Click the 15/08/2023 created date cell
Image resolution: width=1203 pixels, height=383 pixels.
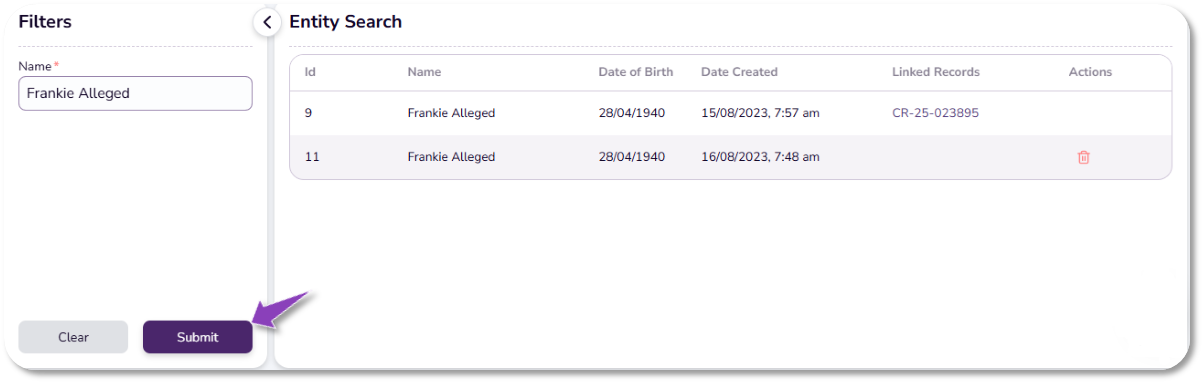coord(760,113)
